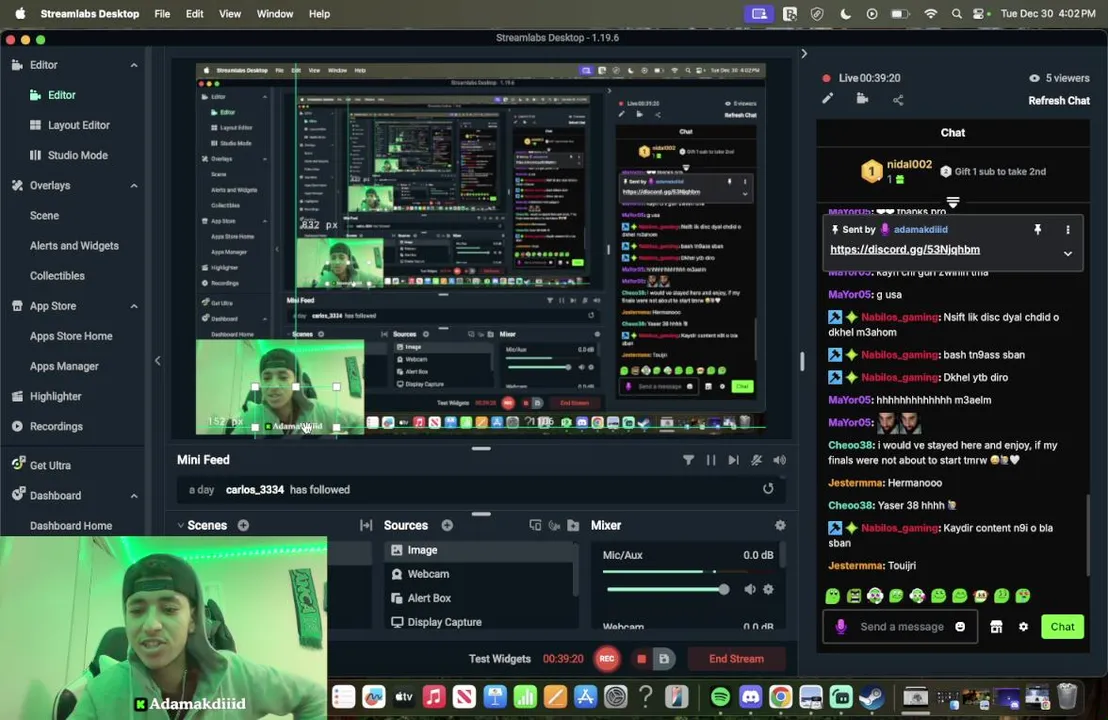Click the green Chat send button

[1062, 627]
